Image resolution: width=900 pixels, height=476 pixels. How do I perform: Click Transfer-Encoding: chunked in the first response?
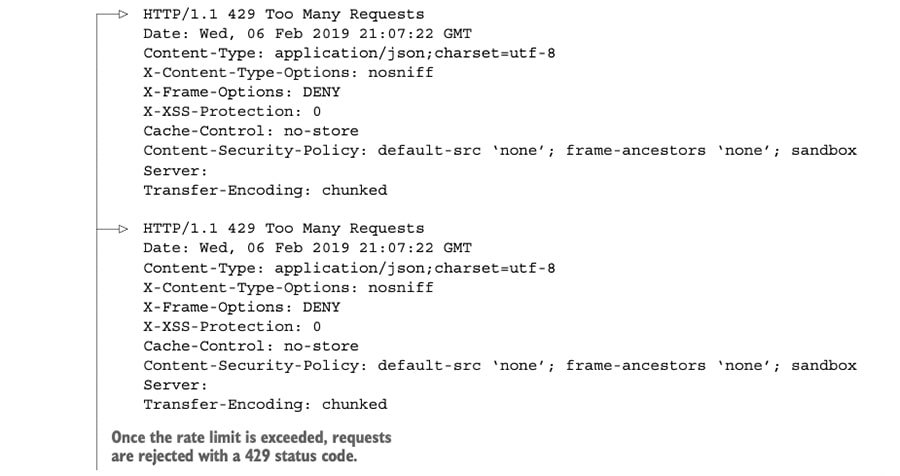point(265,190)
